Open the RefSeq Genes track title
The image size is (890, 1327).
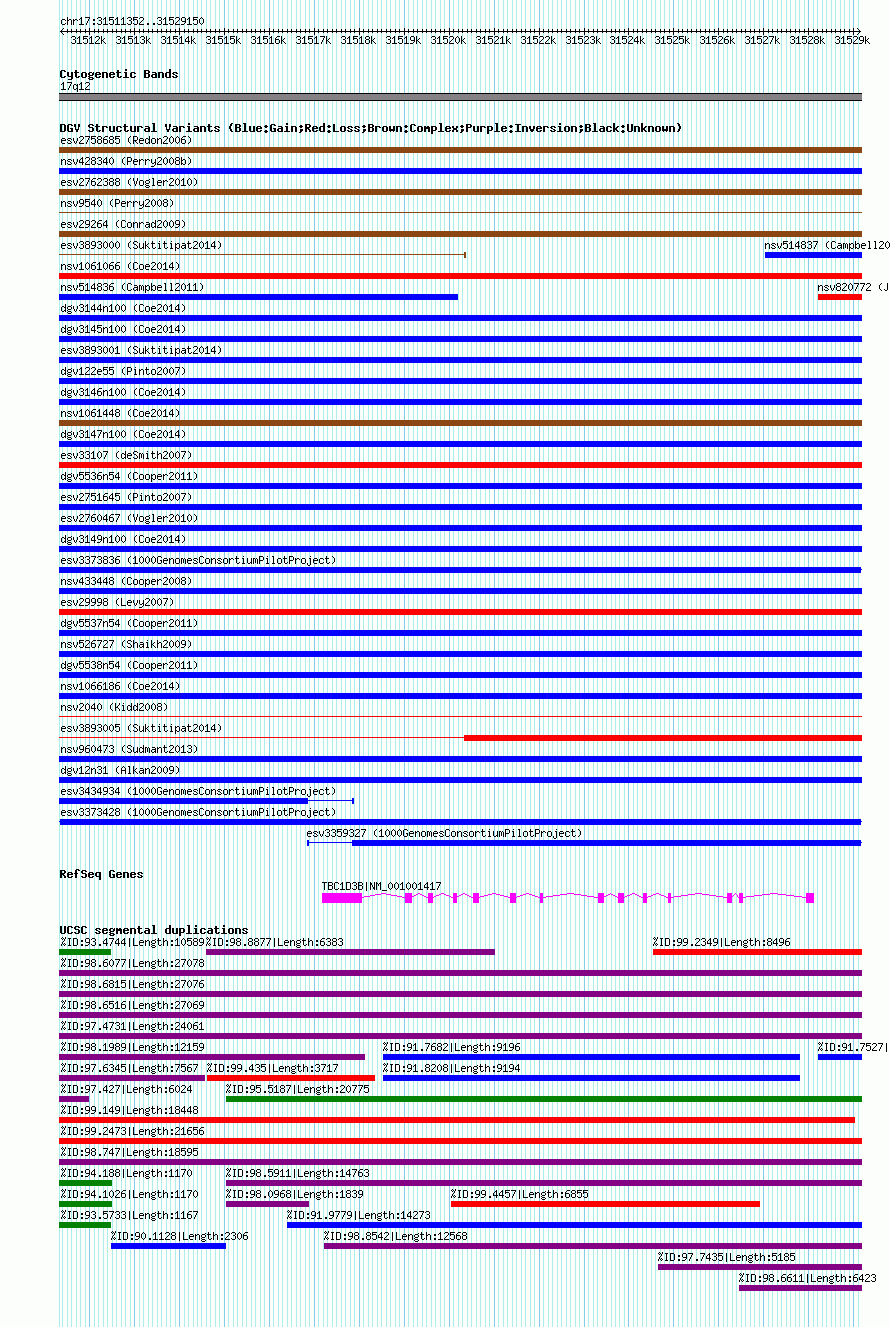[101, 874]
